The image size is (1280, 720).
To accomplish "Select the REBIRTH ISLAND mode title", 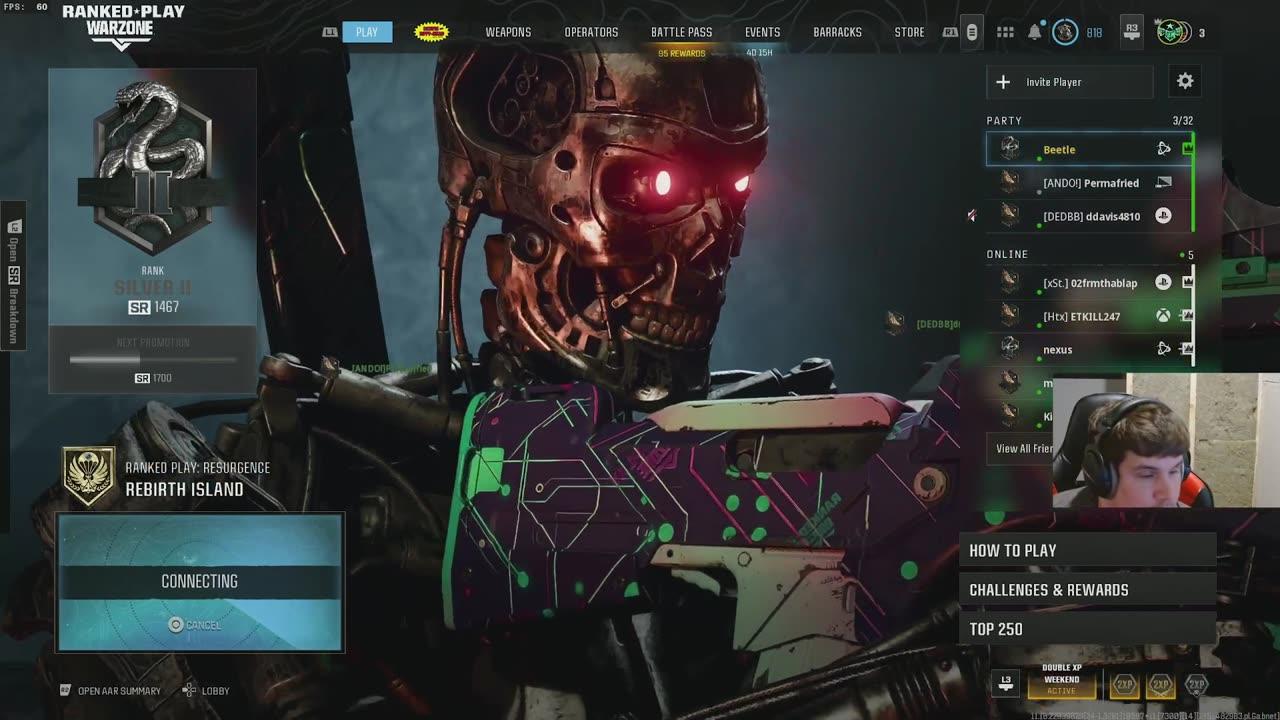I will (184, 489).
